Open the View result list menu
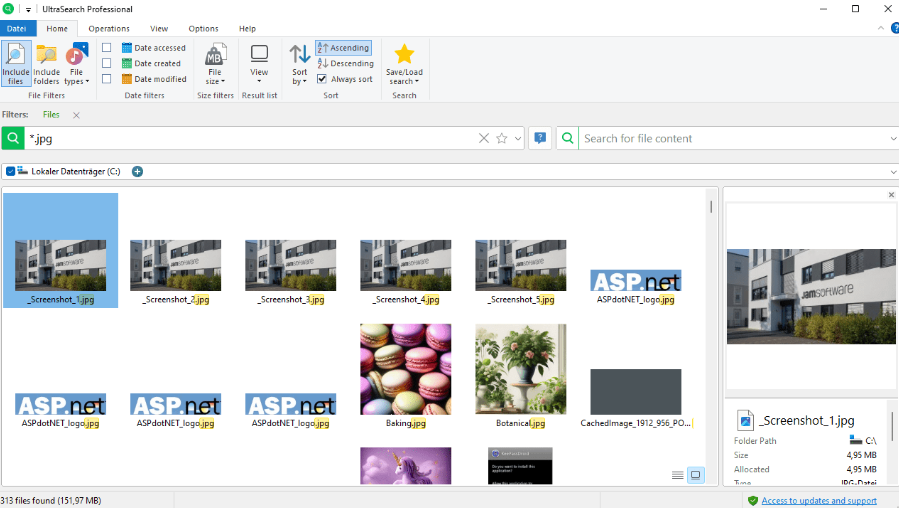The width and height of the screenshot is (899, 508). tap(259, 64)
